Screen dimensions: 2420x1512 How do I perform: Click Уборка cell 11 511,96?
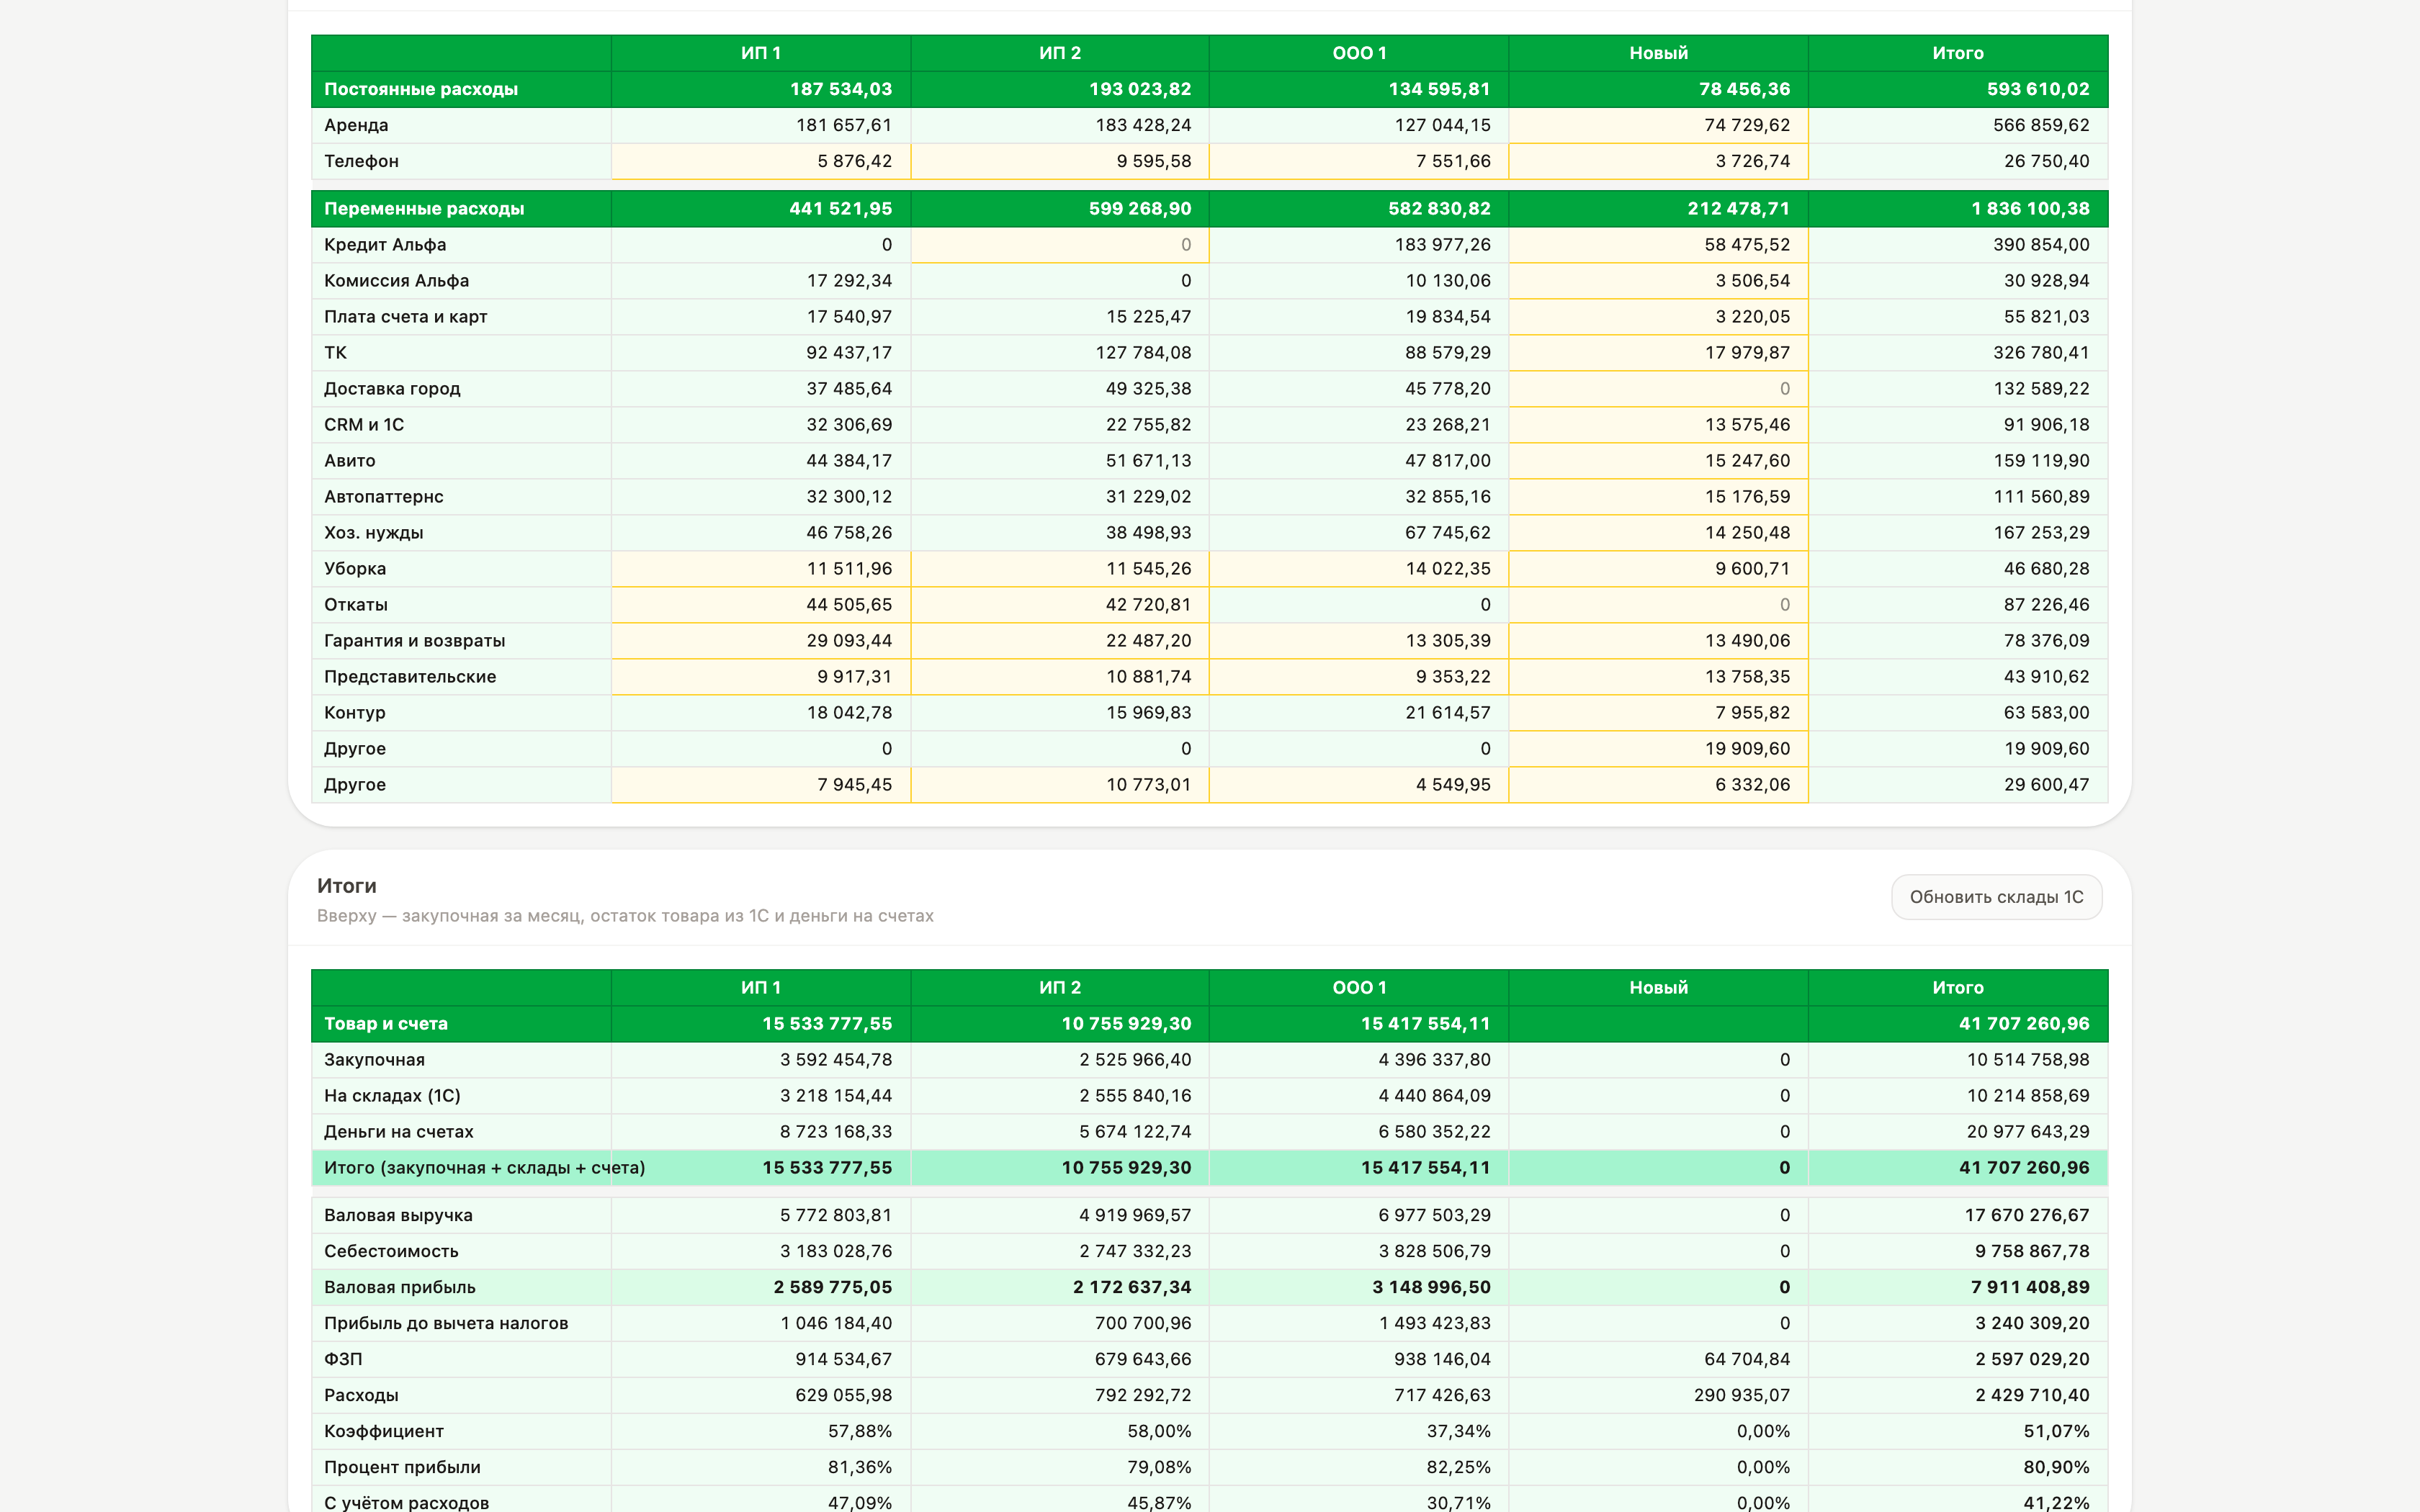(x=761, y=569)
